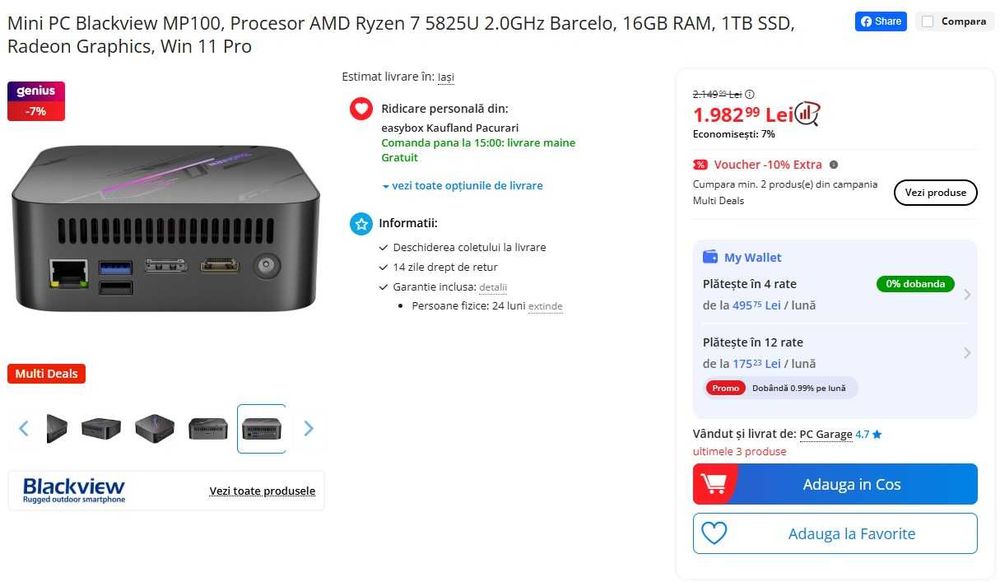Expand the 12 rate payment option

pos(966,353)
